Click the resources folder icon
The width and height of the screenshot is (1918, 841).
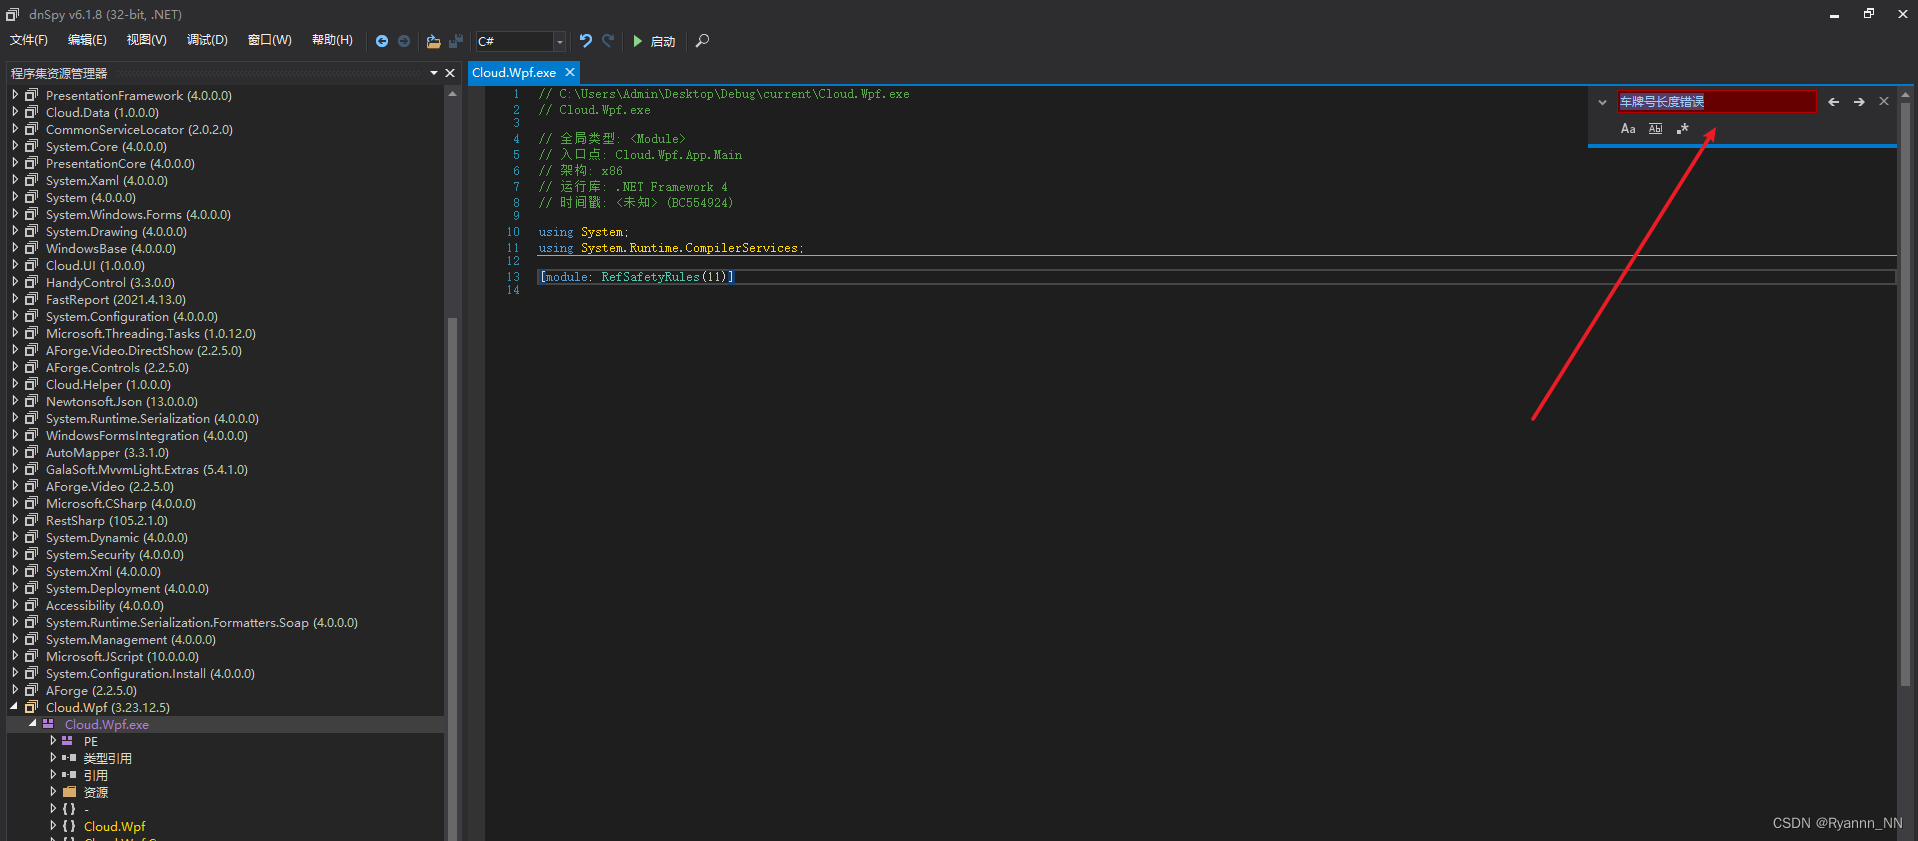point(69,792)
